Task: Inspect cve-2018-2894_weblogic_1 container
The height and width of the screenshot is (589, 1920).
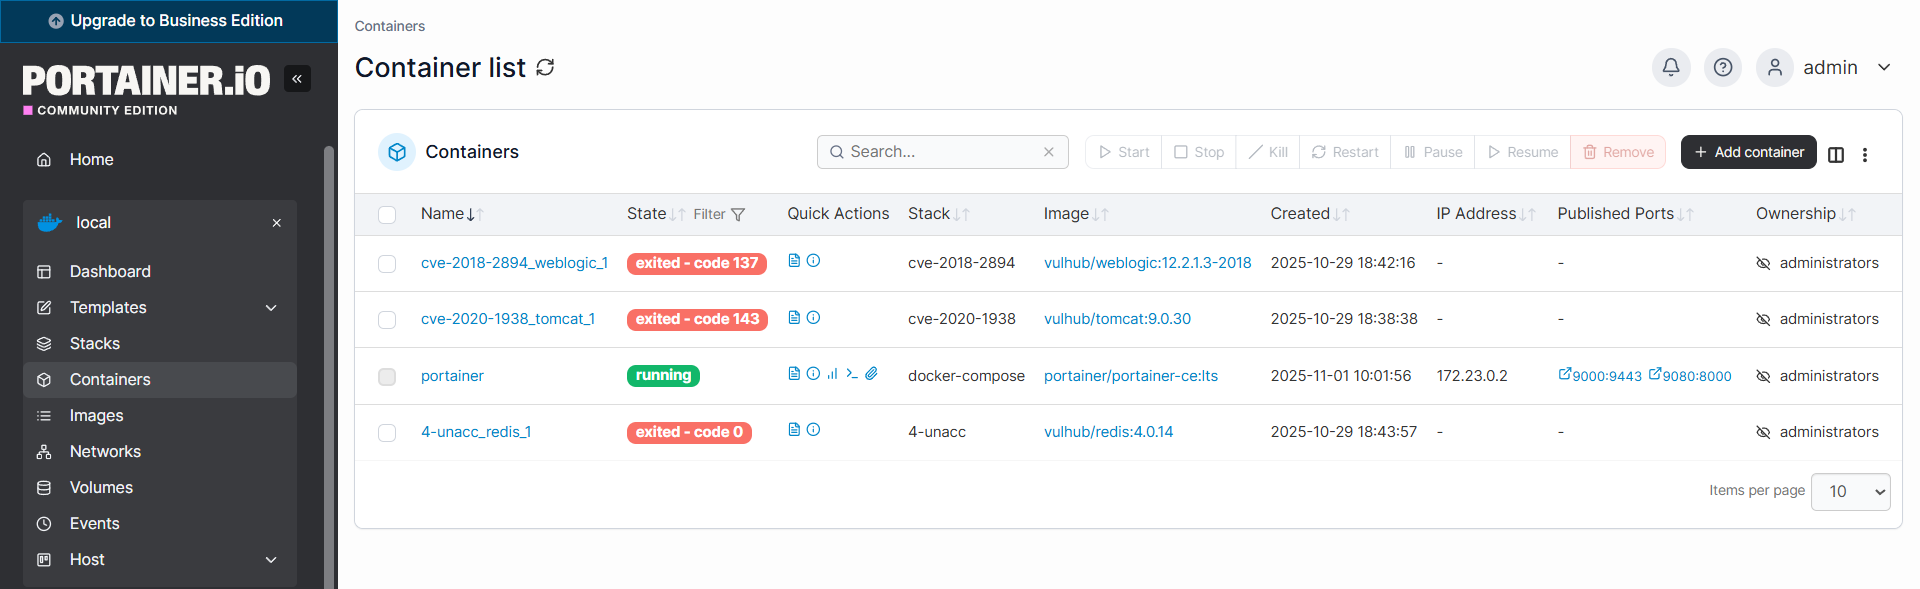Action: point(813,260)
